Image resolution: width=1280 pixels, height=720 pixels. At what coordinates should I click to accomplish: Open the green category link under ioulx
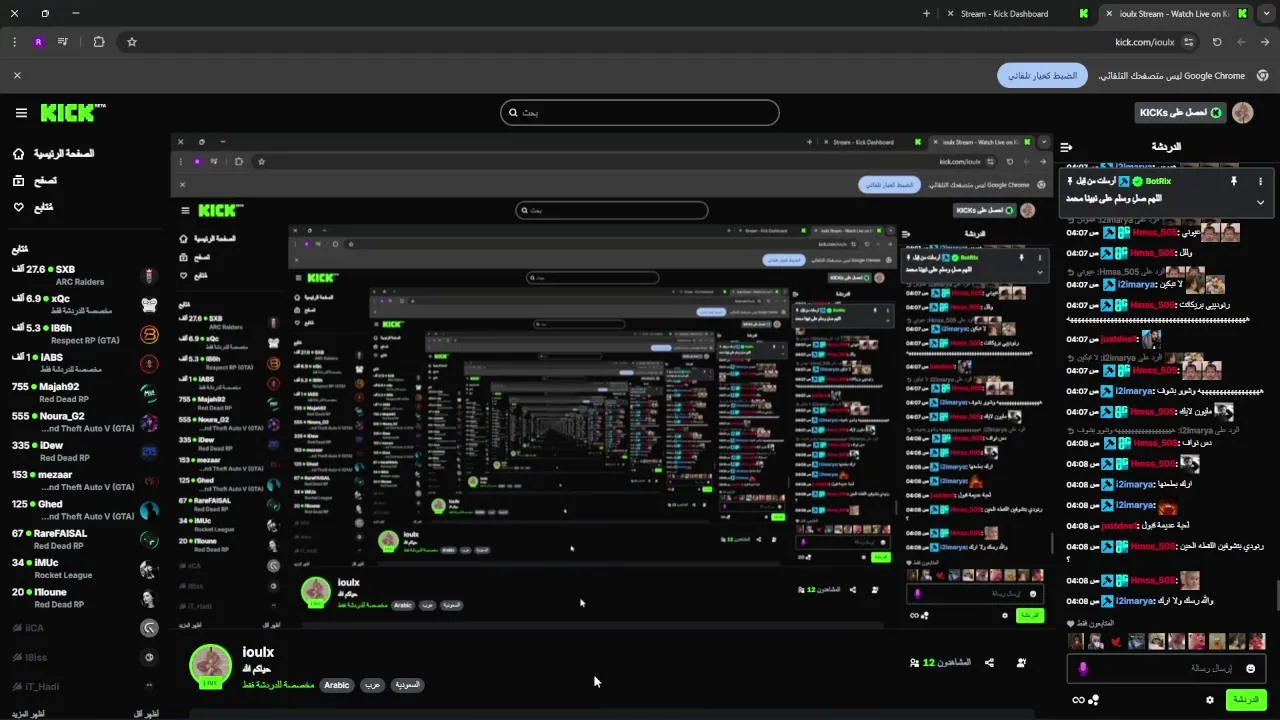(x=278, y=685)
